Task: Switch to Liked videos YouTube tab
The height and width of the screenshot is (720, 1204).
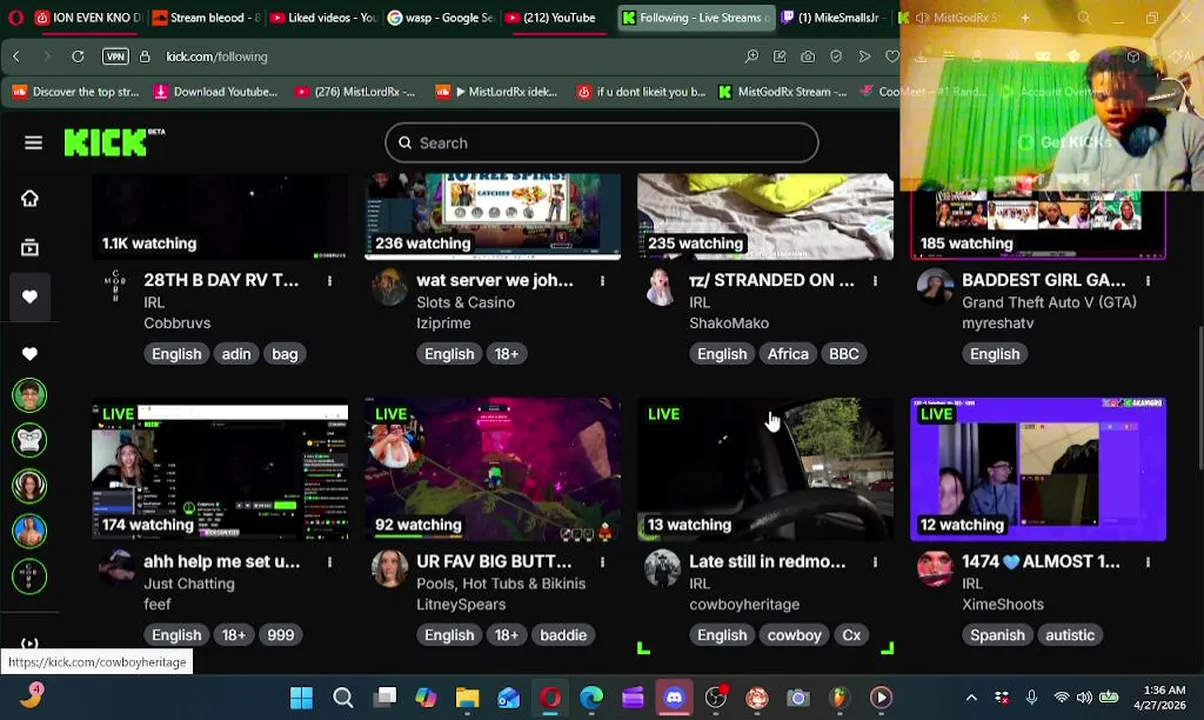Action: pyautogui.click(x=324, y=17)
